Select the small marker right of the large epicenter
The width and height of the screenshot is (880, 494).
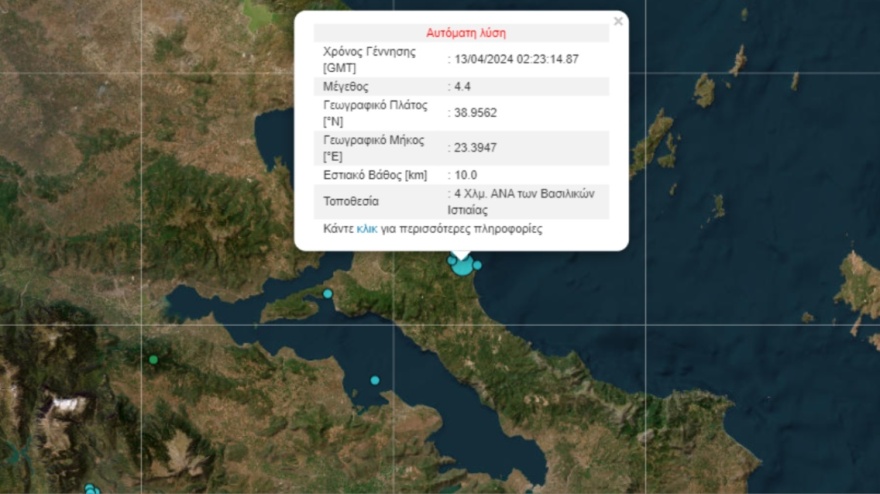[477, 266]
